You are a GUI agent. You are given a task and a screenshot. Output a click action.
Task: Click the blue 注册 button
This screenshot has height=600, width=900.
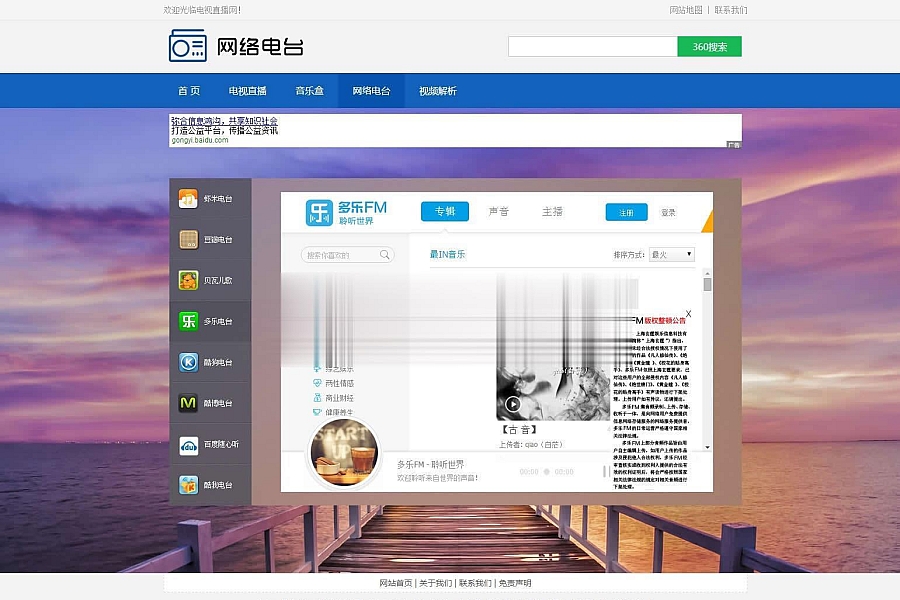[626, 212]
